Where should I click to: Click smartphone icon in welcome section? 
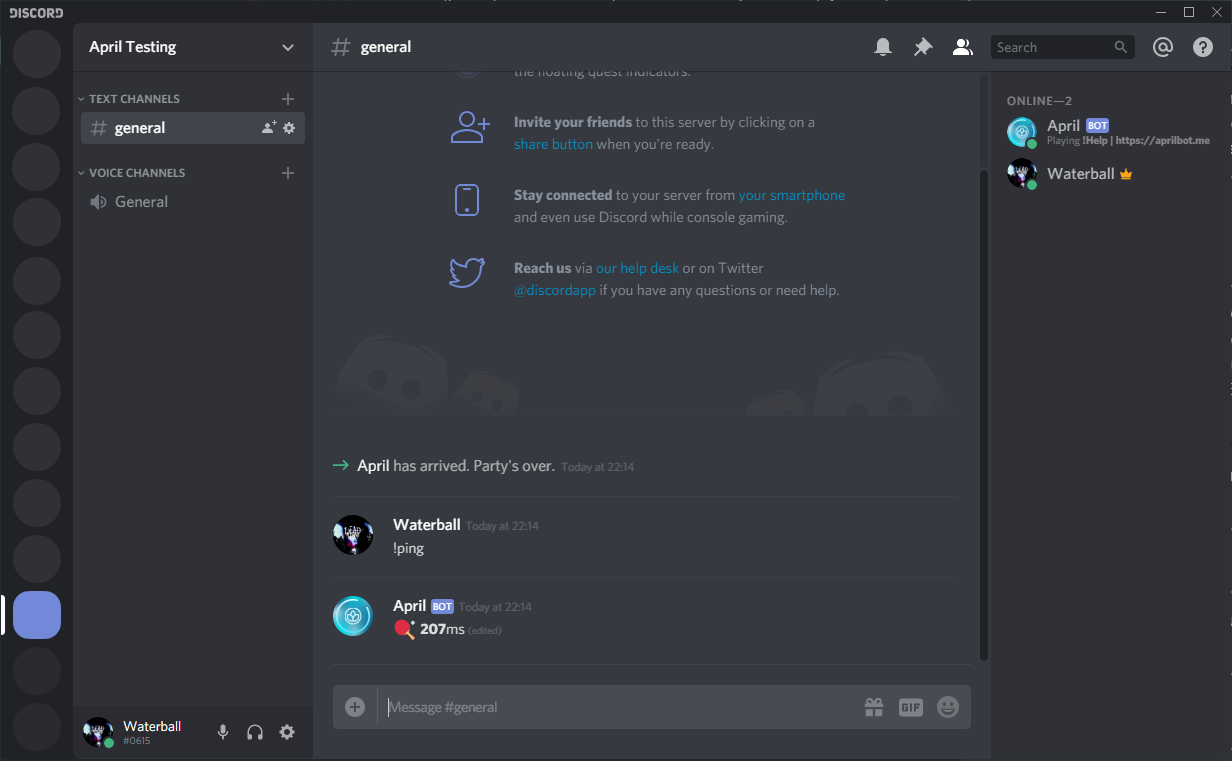(x=467, y=199)
